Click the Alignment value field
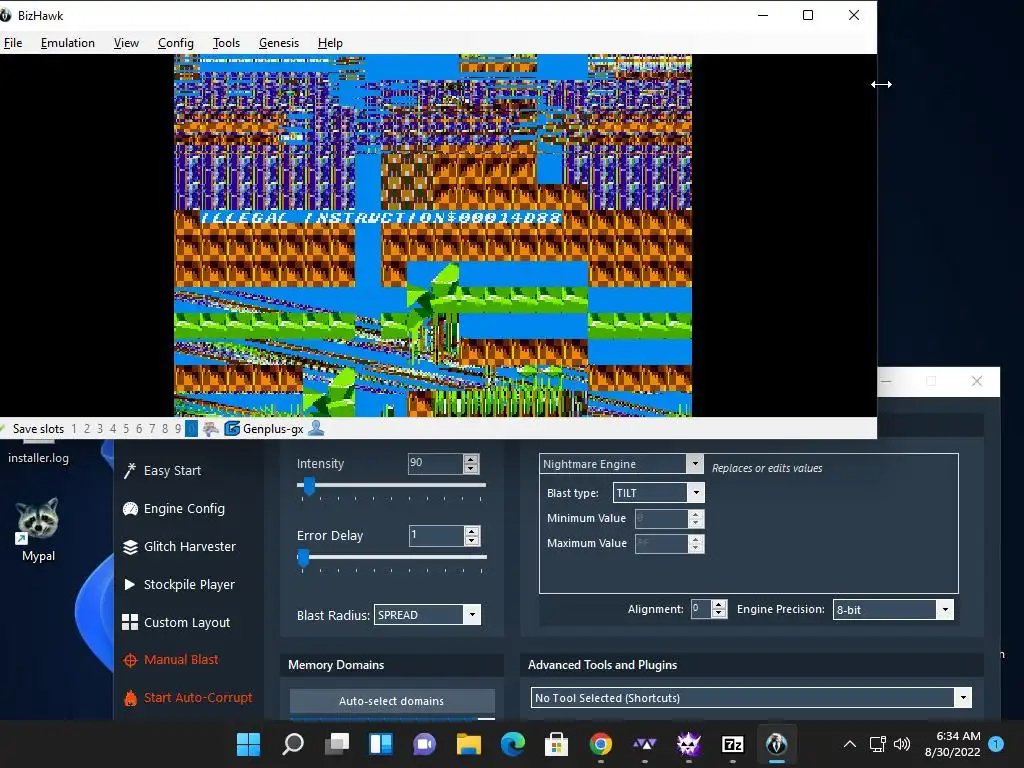 701,609
